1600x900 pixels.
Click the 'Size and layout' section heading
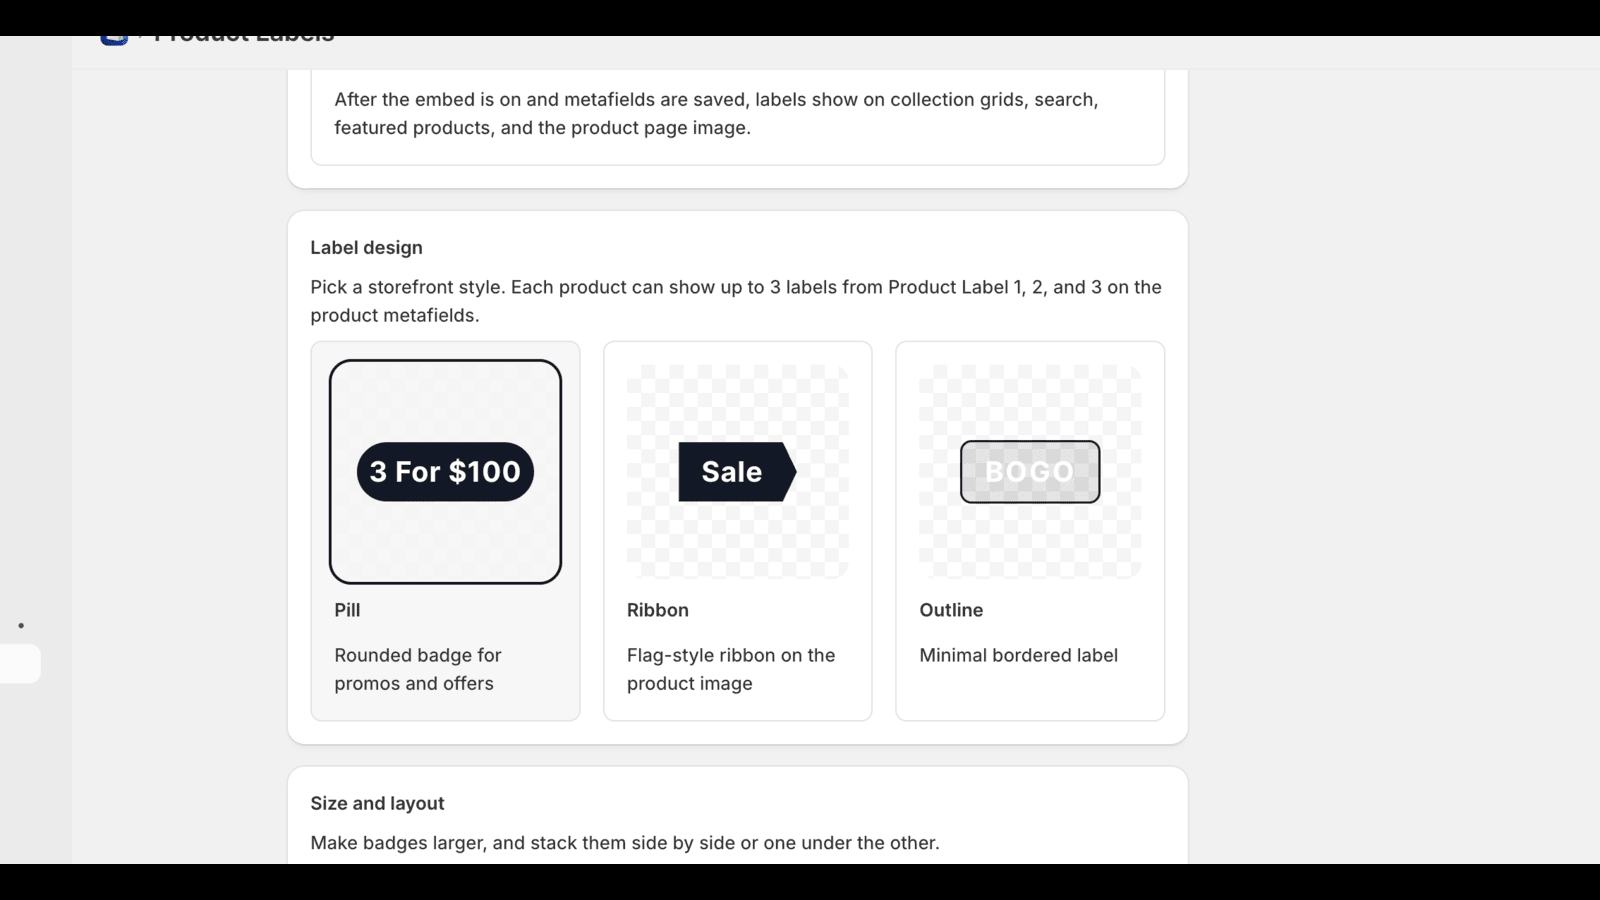point(377,803)
